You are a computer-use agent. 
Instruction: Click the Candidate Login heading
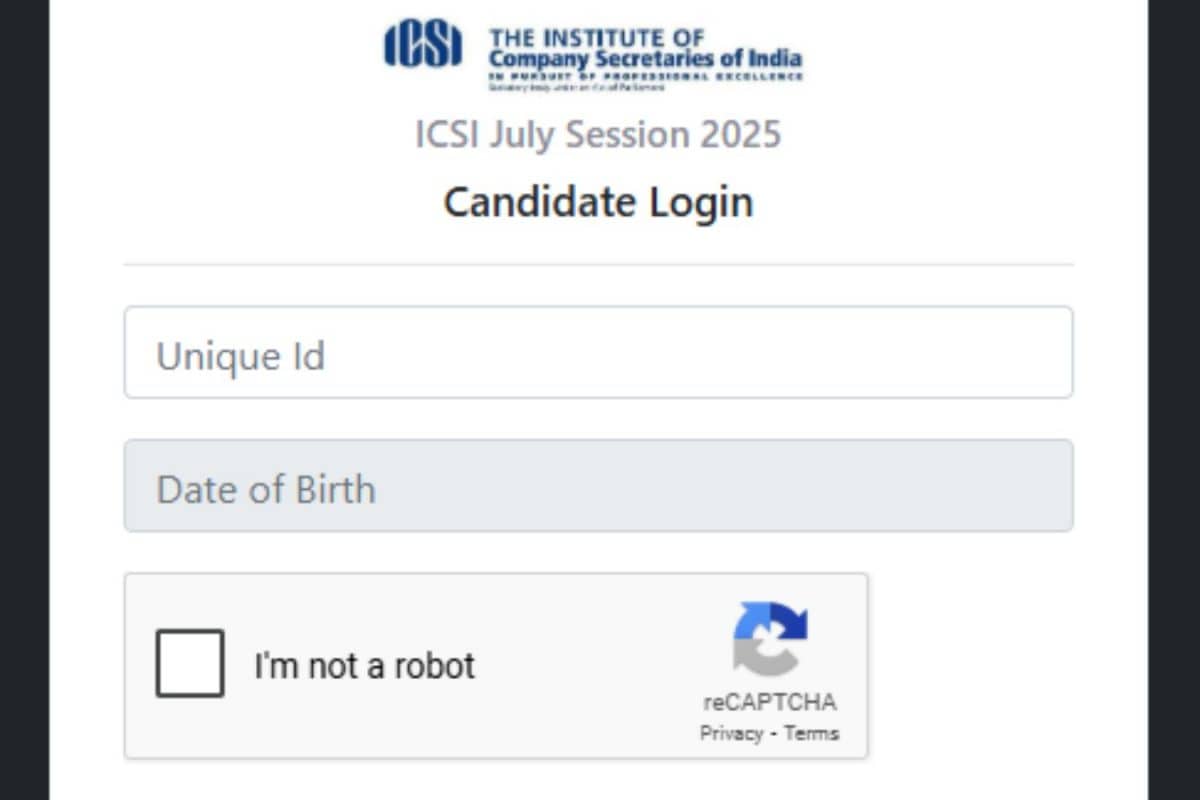[x=598, y=202]
